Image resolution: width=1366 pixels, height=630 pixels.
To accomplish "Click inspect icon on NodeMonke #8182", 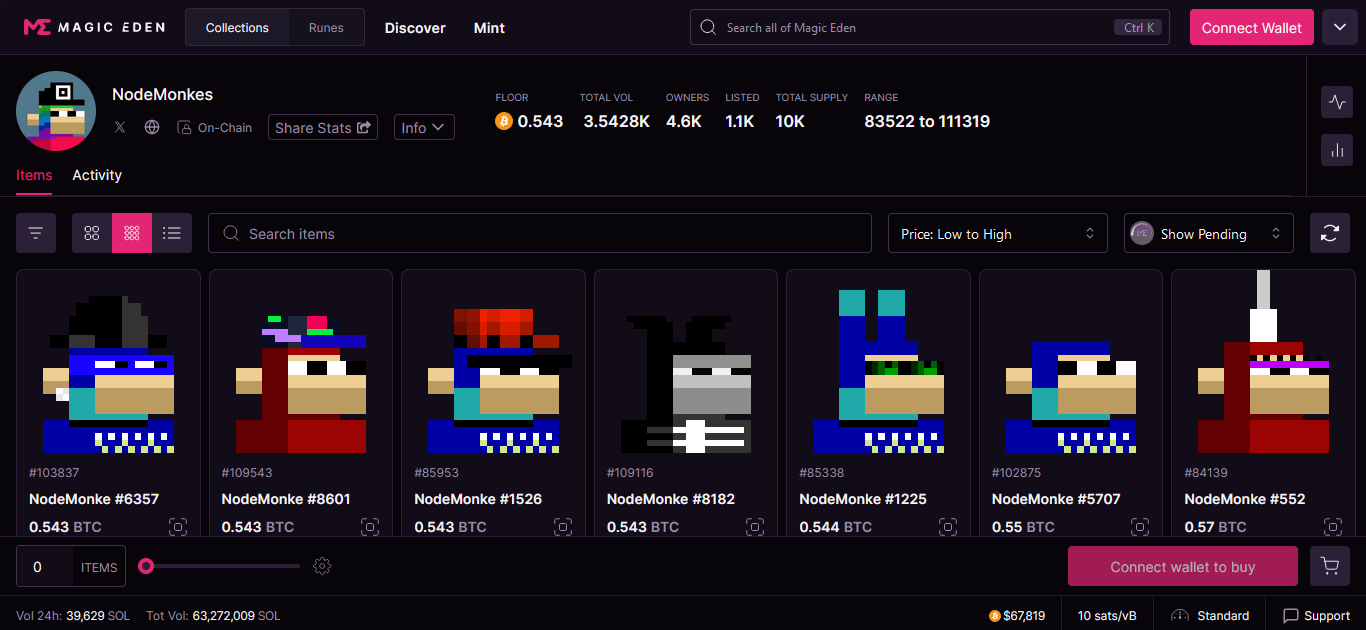I will (755, 527).
